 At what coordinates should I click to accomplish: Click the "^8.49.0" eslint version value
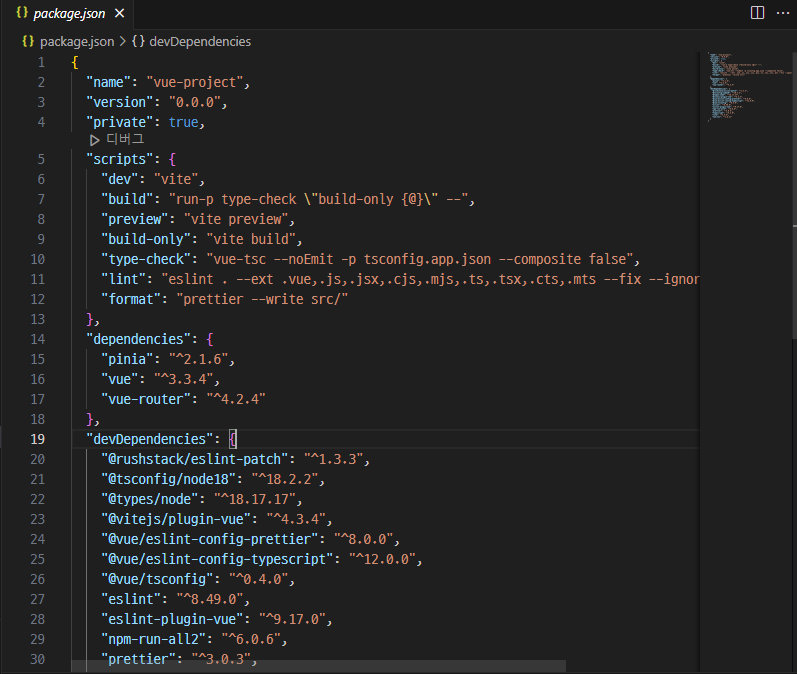point(210,599)
